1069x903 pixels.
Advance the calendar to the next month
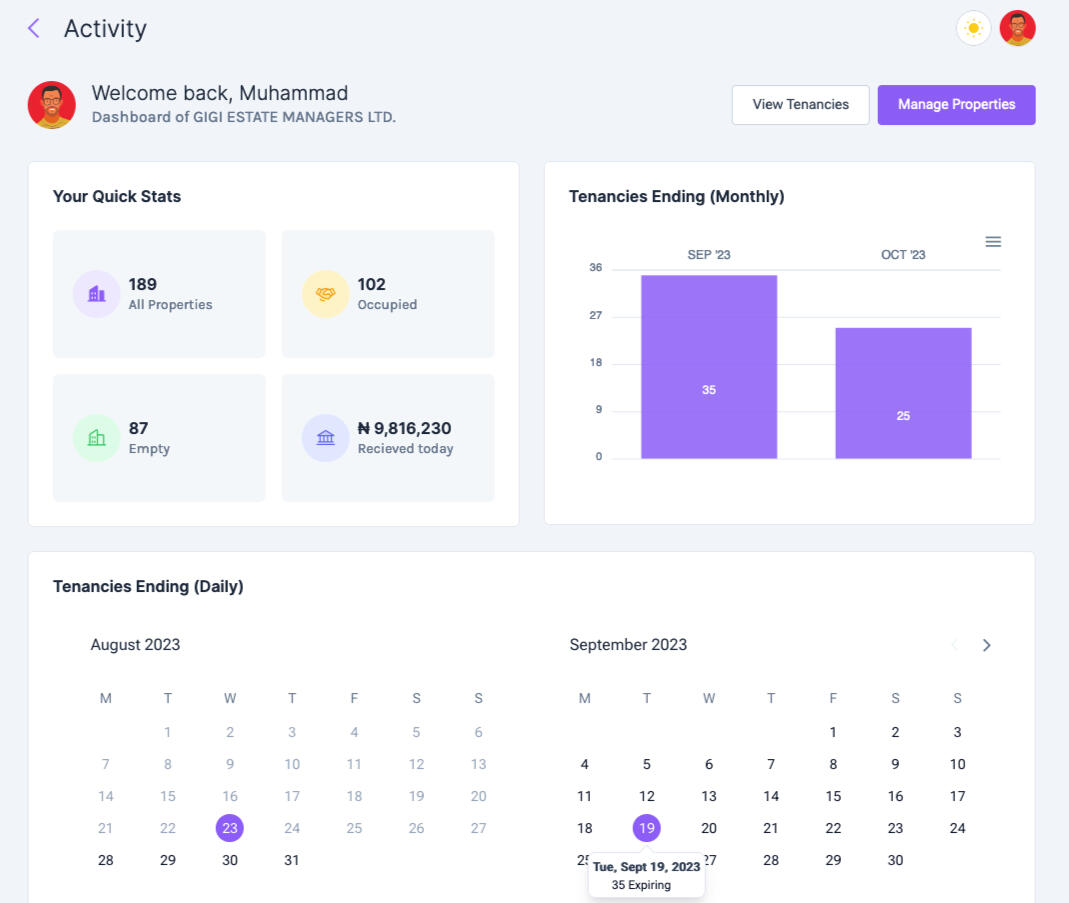(987, 645)
